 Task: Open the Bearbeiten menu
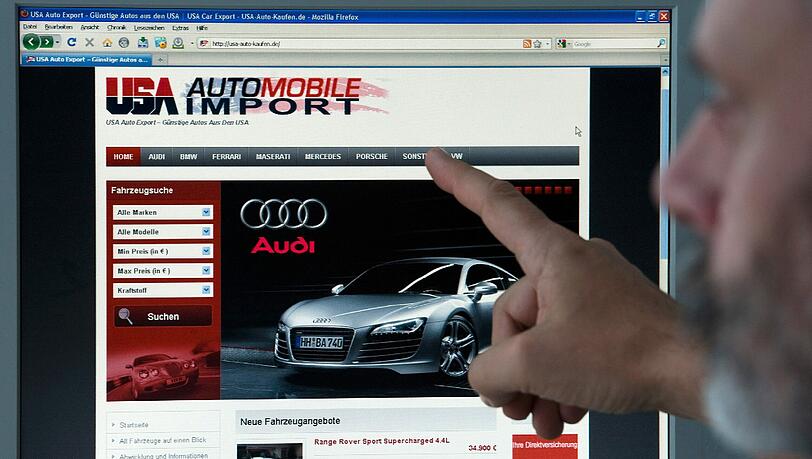[x=59, y=27]
